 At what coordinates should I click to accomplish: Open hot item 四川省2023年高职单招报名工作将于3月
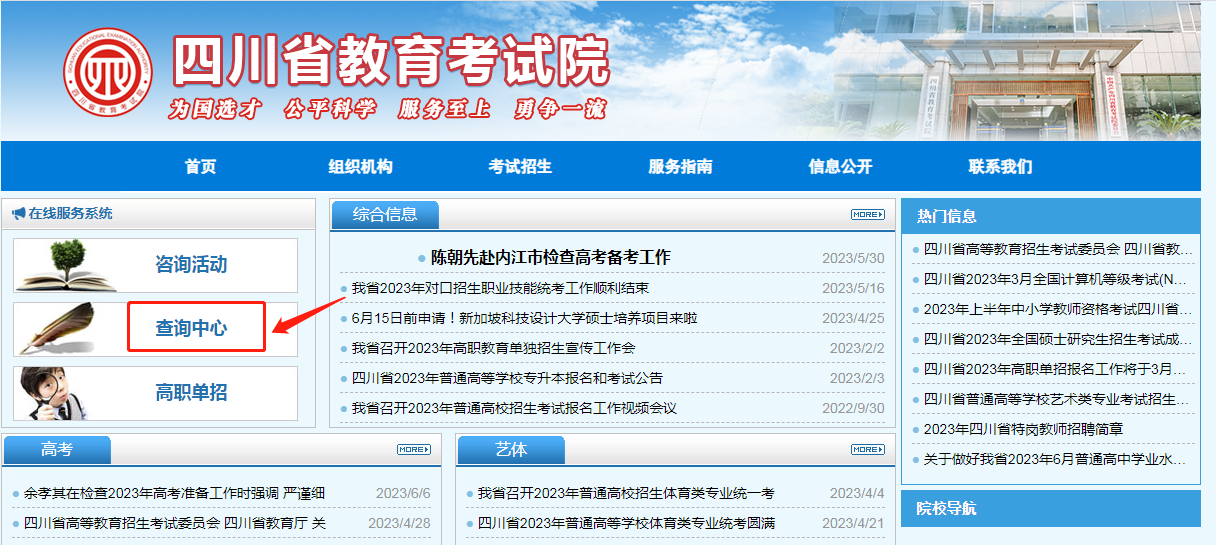point(1055,369)
